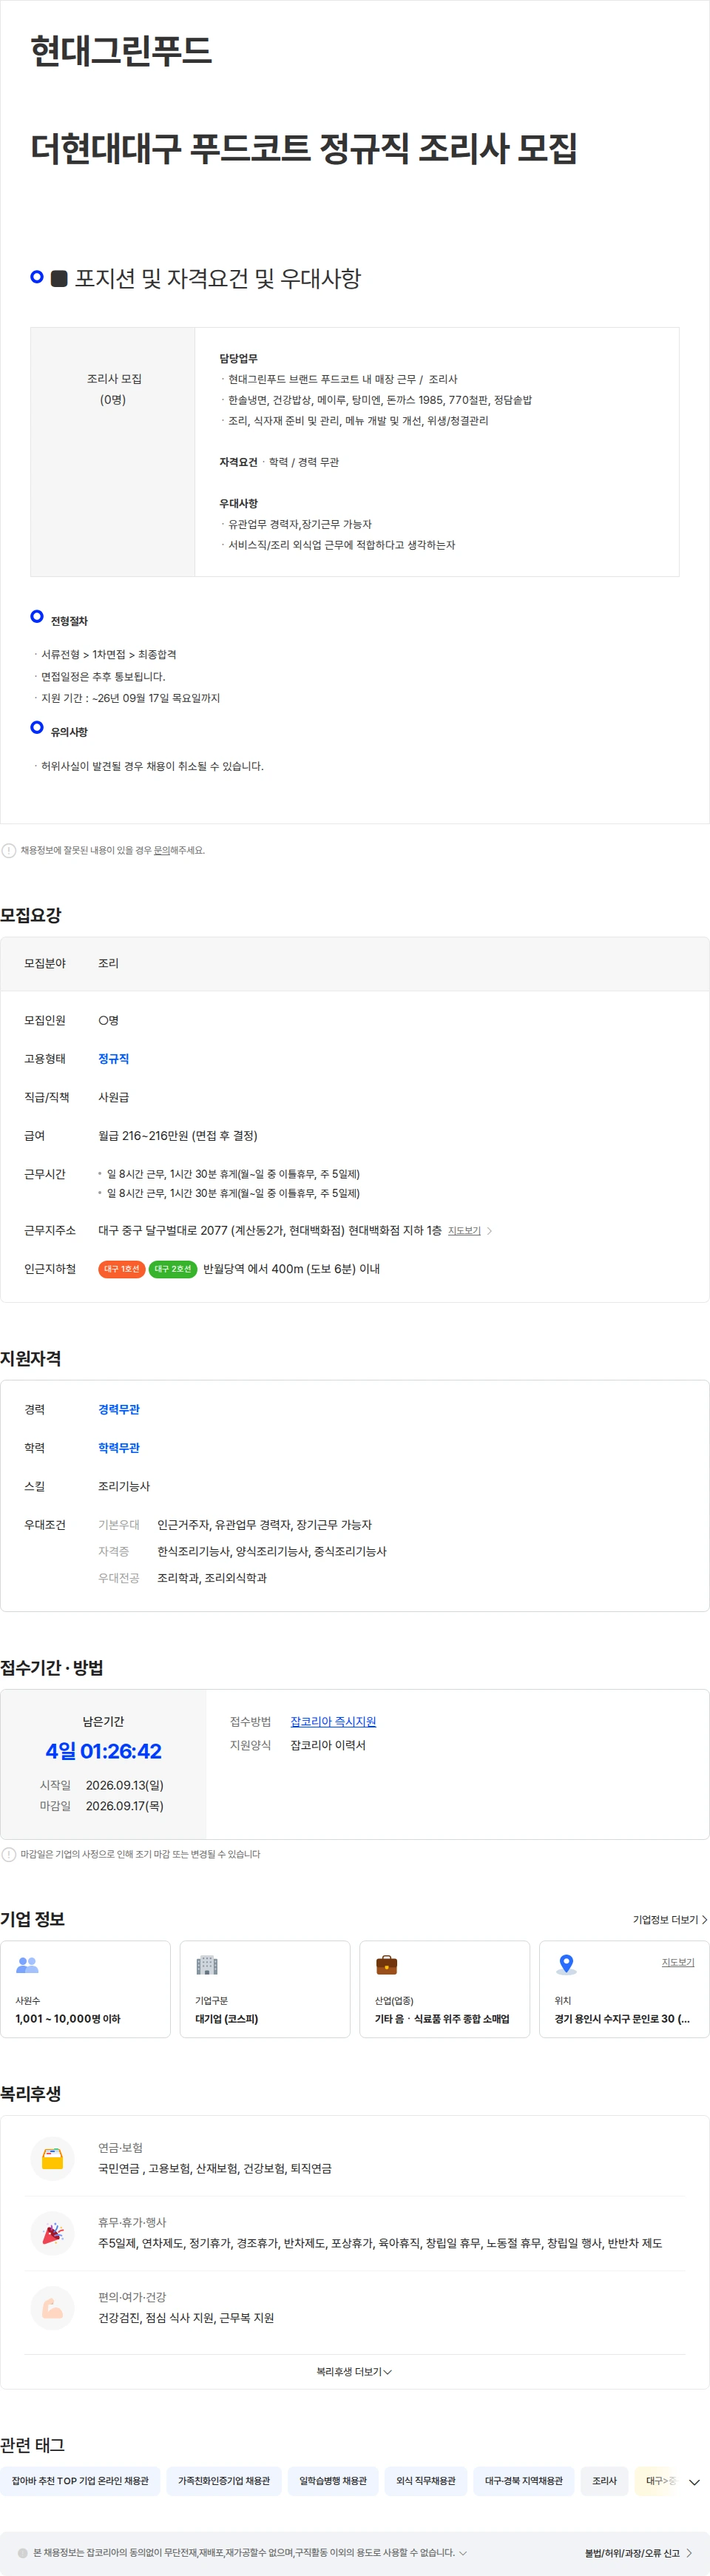Image resolution: width=710 pixels, height=2576 pixels.
Task: Click the 현대그린푸드 company name
Action: tap(121, 50)
